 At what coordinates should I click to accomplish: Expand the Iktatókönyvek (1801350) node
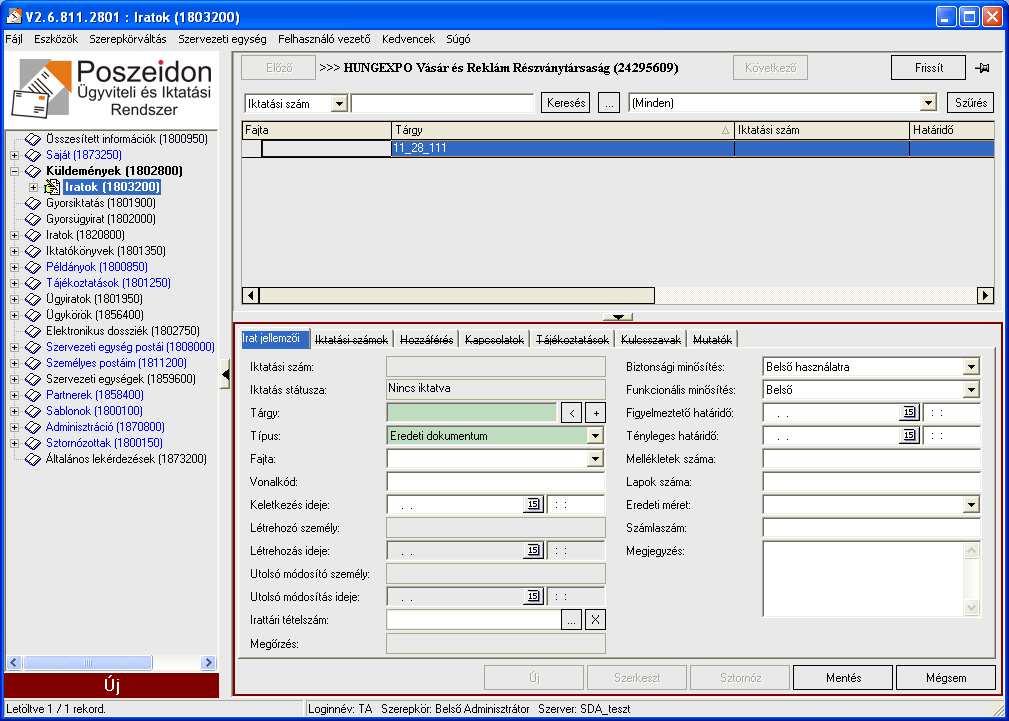click(x=14, y=251)
